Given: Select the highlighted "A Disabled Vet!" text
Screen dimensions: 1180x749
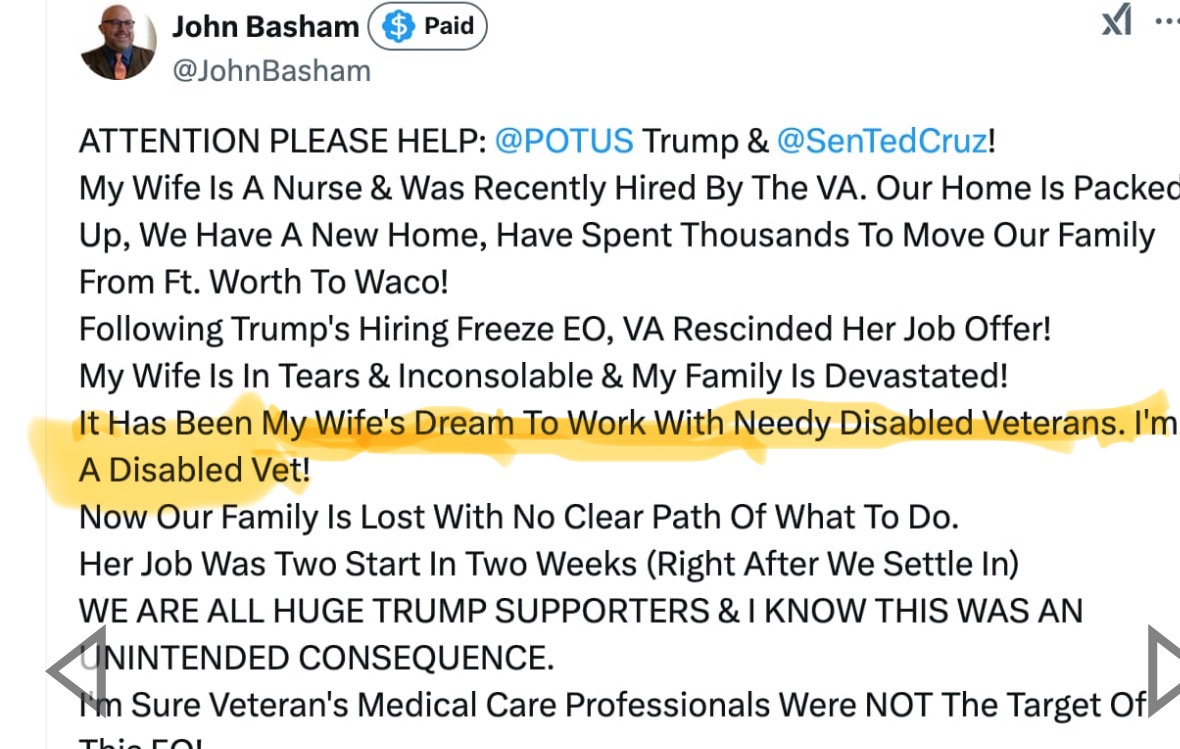Looking at the screenshot, I should (x=195, y=470).
